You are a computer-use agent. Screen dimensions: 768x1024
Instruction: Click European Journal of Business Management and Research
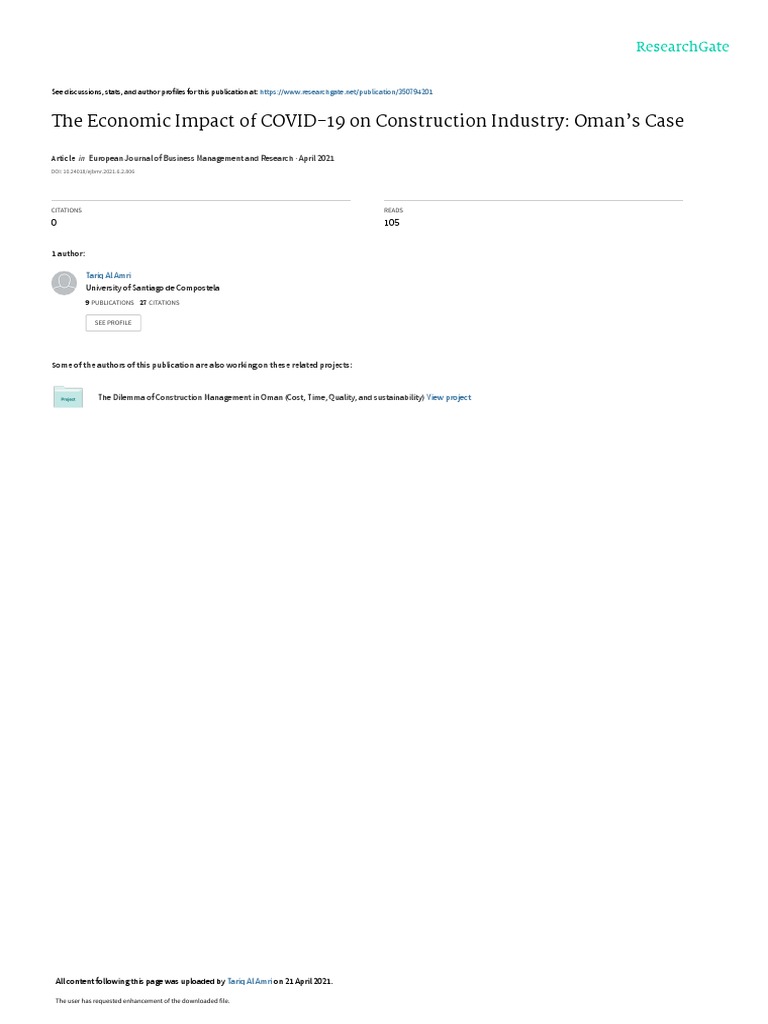191,158
